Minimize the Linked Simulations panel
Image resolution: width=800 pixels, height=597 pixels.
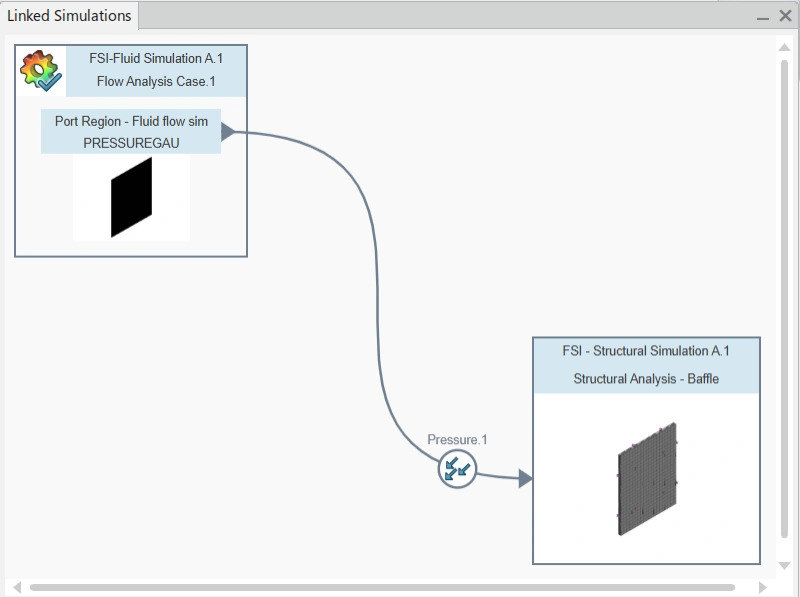763,17
